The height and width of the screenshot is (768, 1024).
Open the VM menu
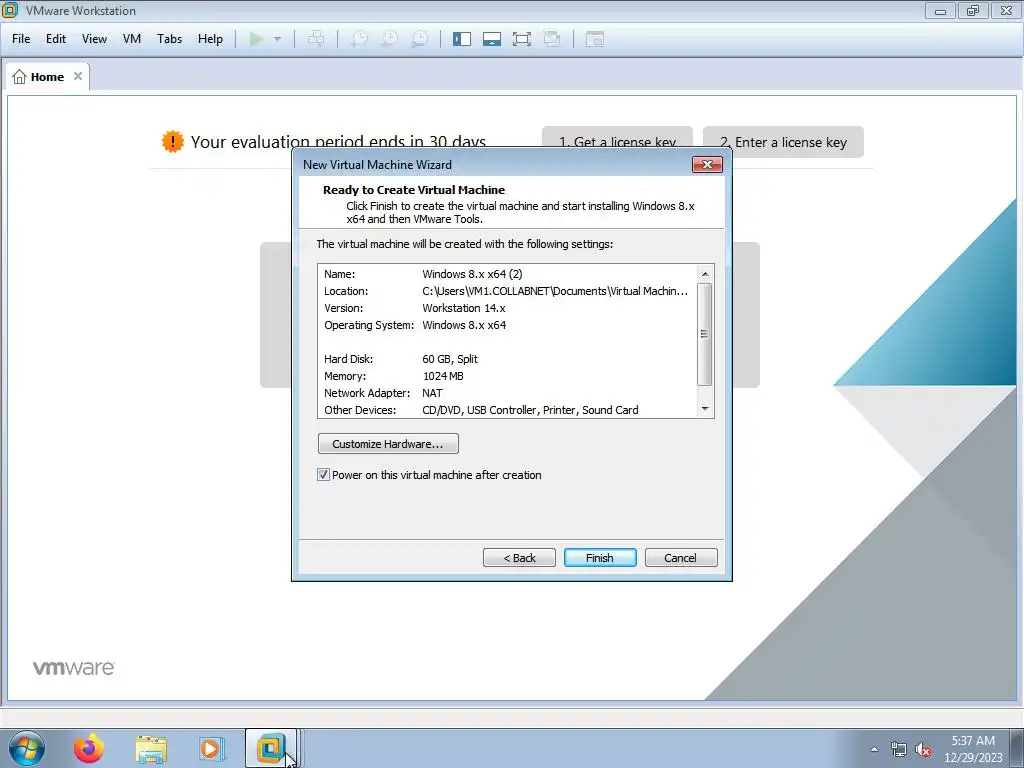[132, 39]
